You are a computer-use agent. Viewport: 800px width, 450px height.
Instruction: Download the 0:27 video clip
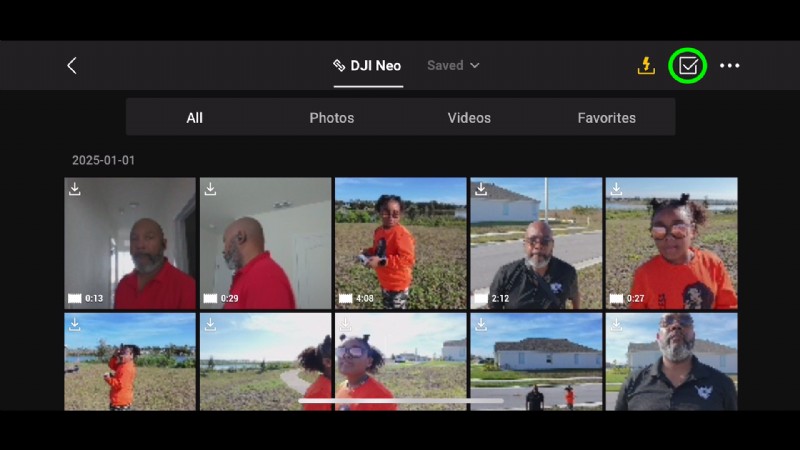pos(616,189)
